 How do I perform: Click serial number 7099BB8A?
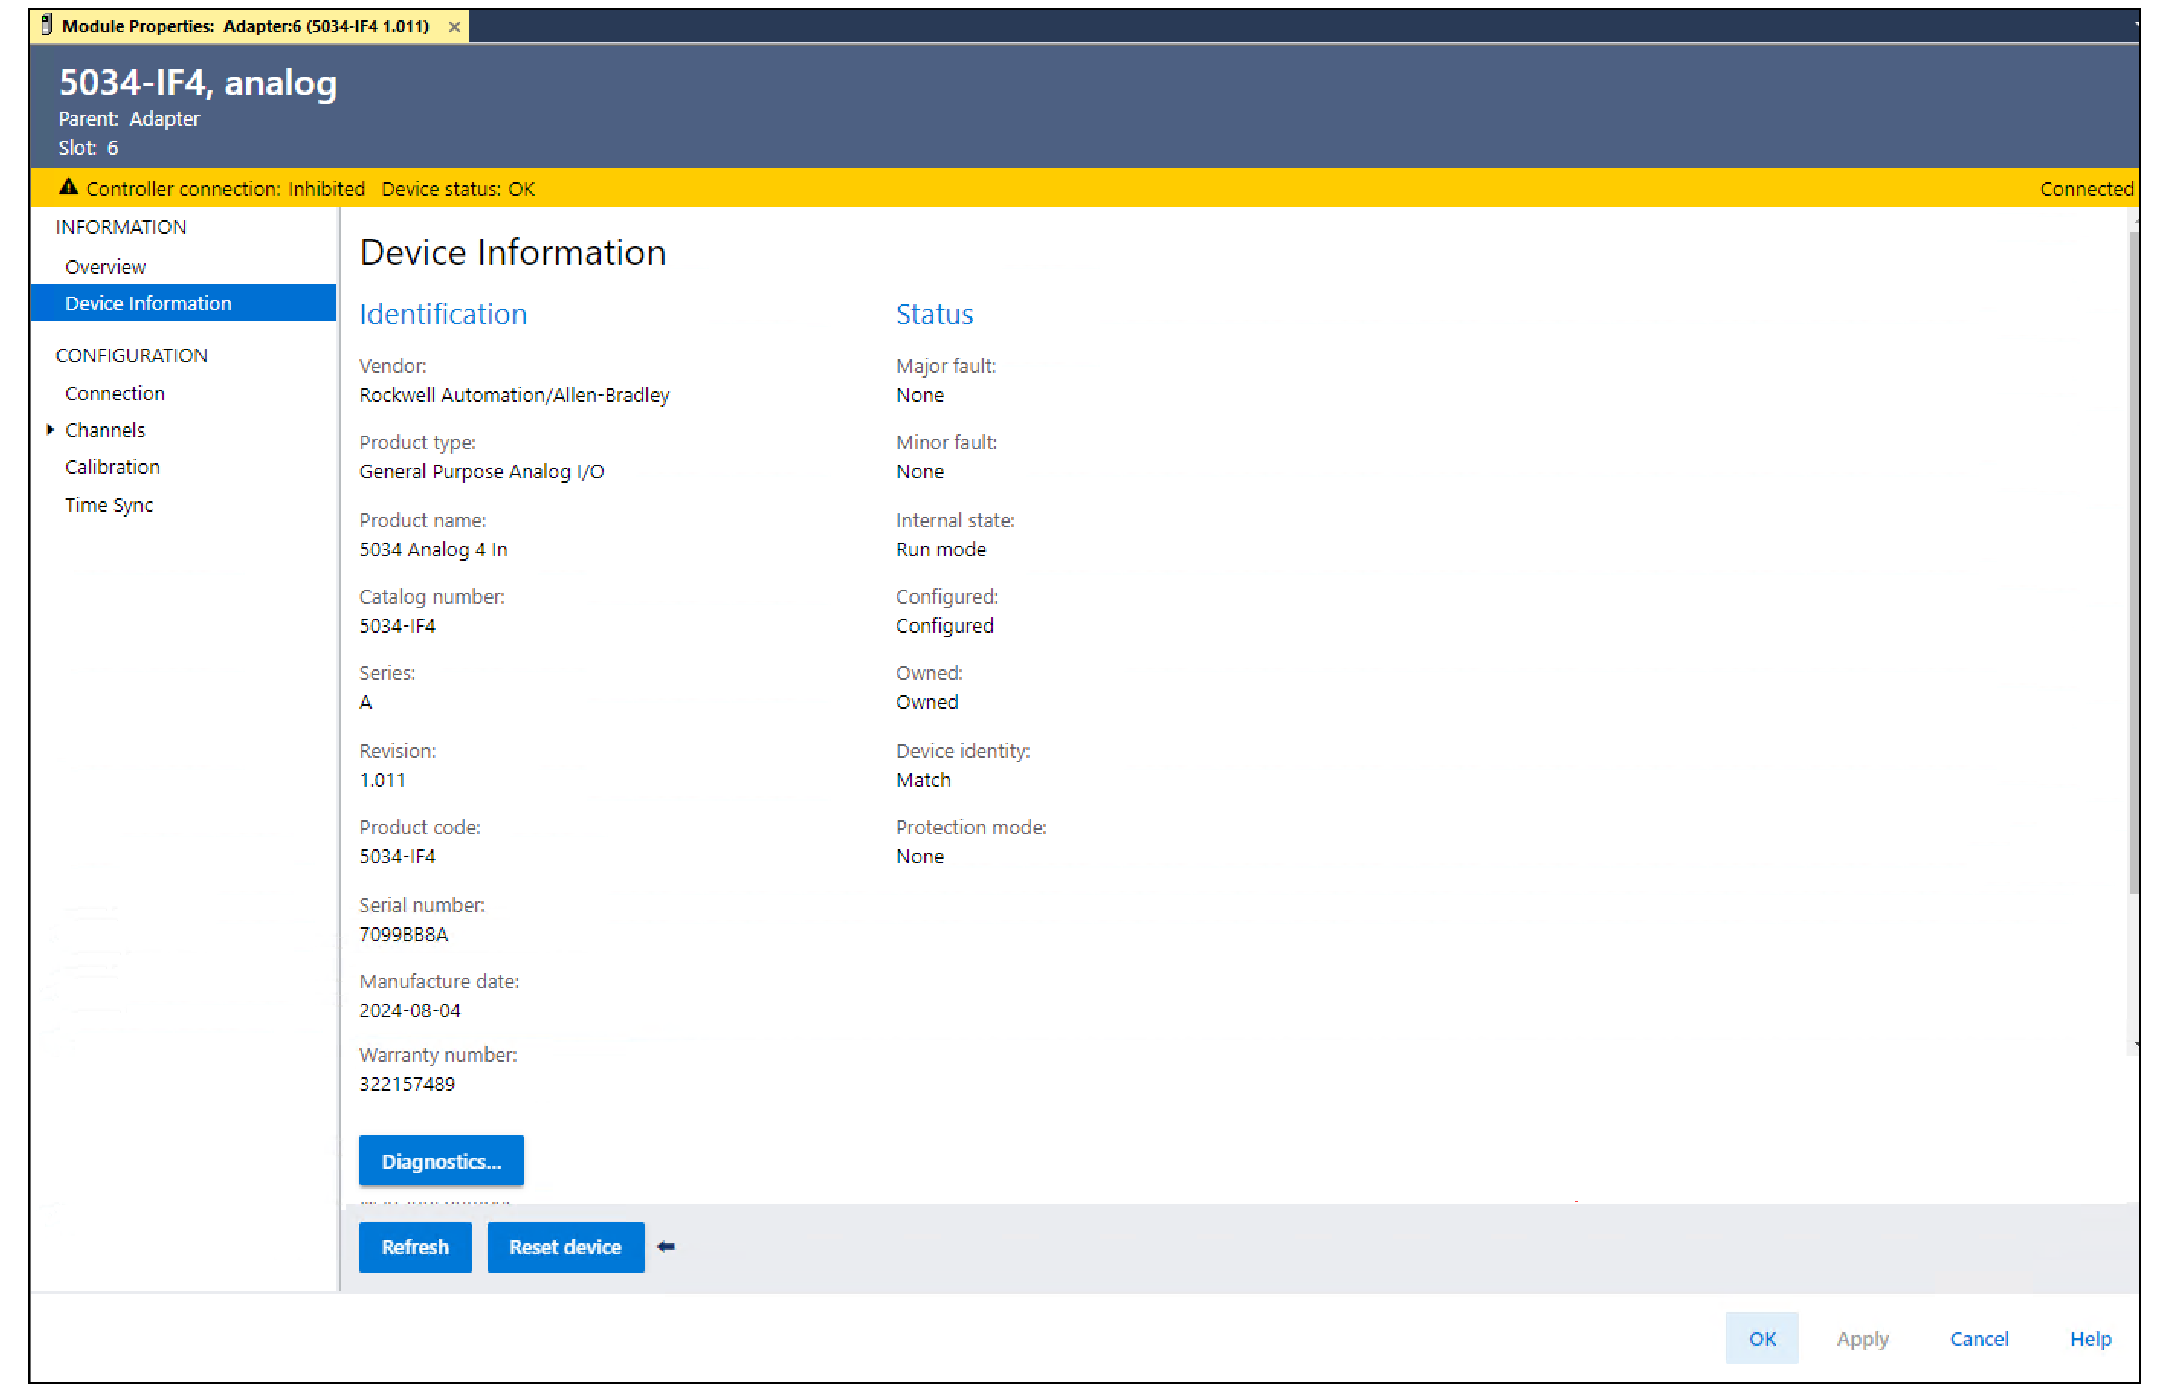[x=404, y=934]
